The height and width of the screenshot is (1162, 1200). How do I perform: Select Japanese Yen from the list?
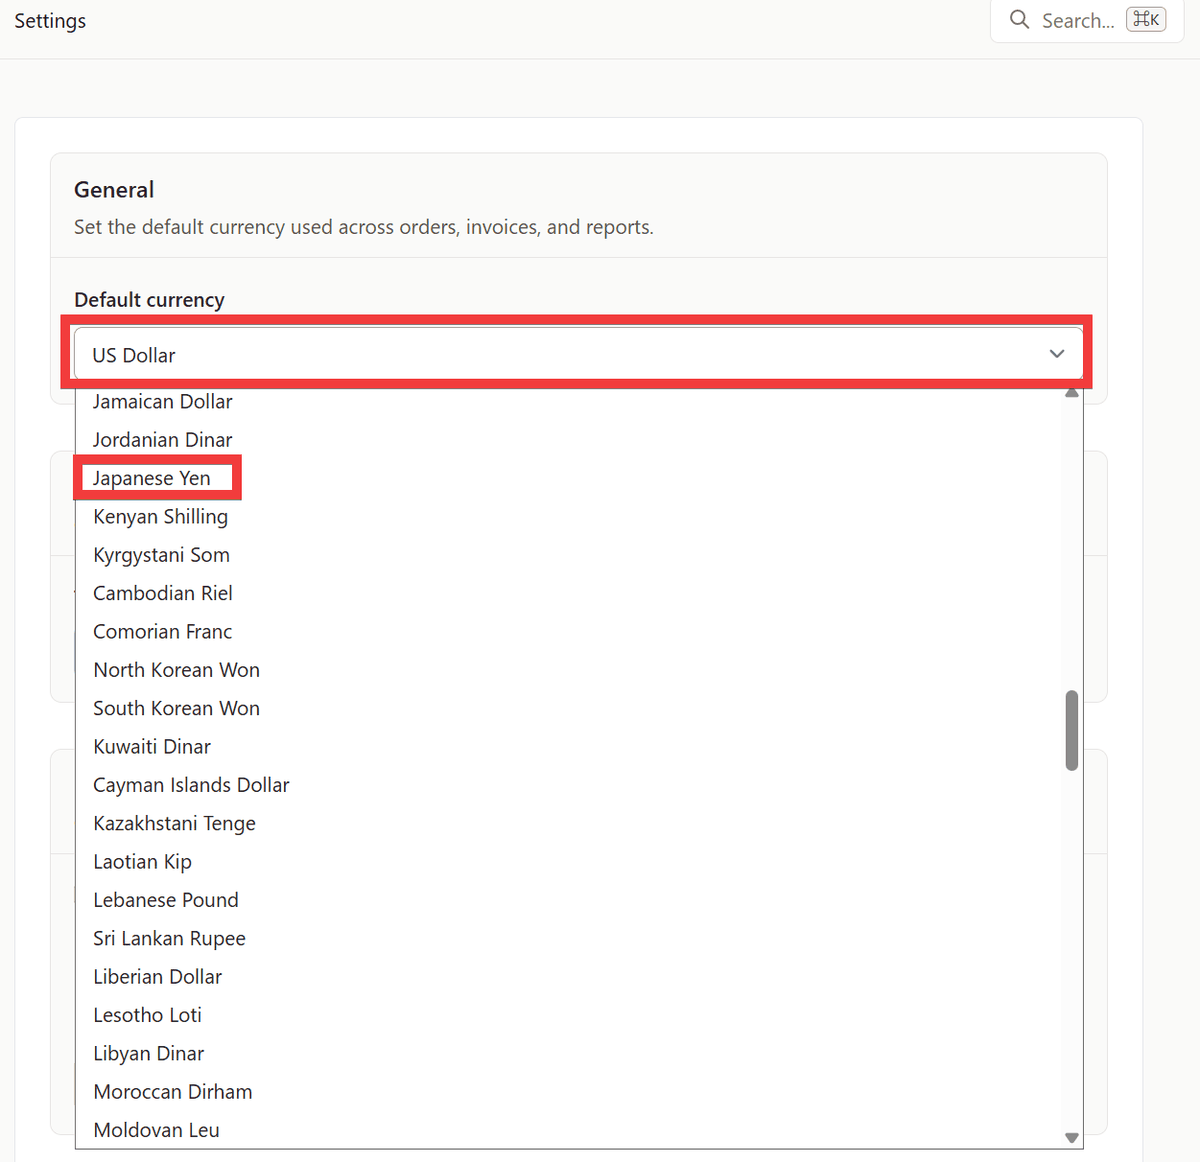tap(152, 478)
